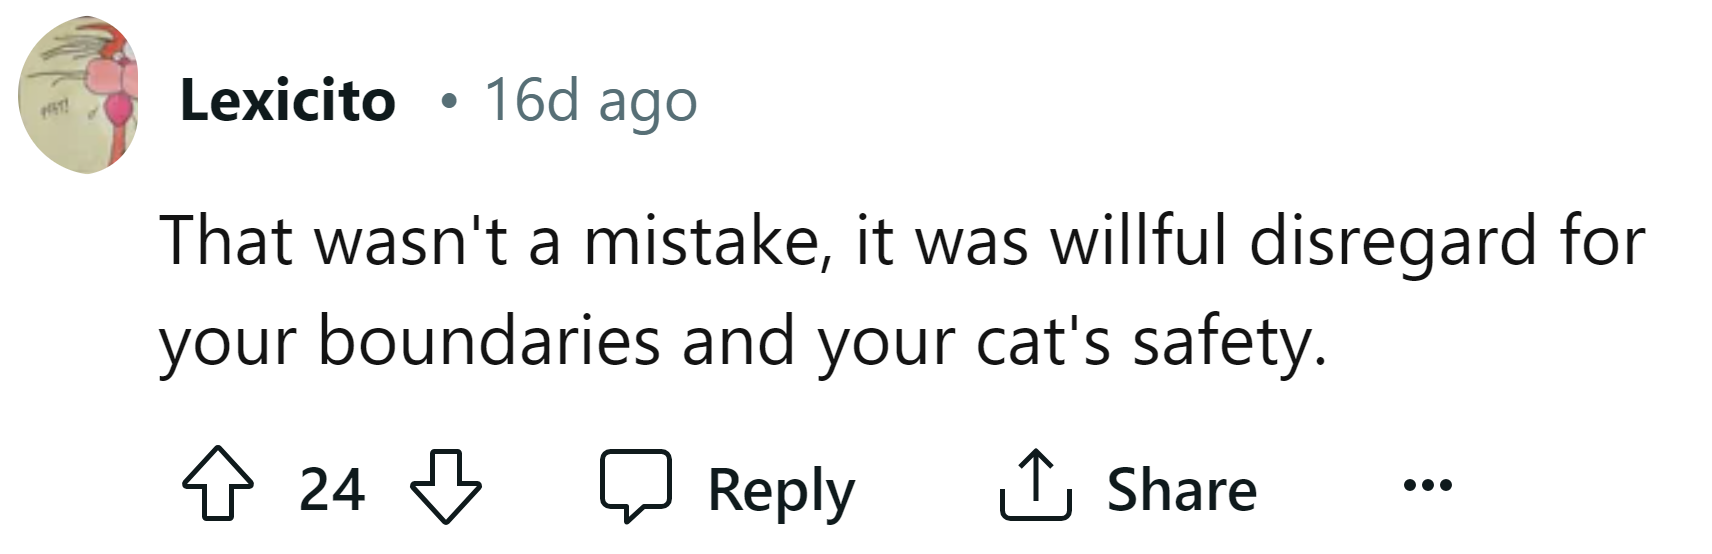1712x554 pixels.
Task: Click the word "disregard" in the comment
Action: pyautogui.click(x=1392, y=243)
